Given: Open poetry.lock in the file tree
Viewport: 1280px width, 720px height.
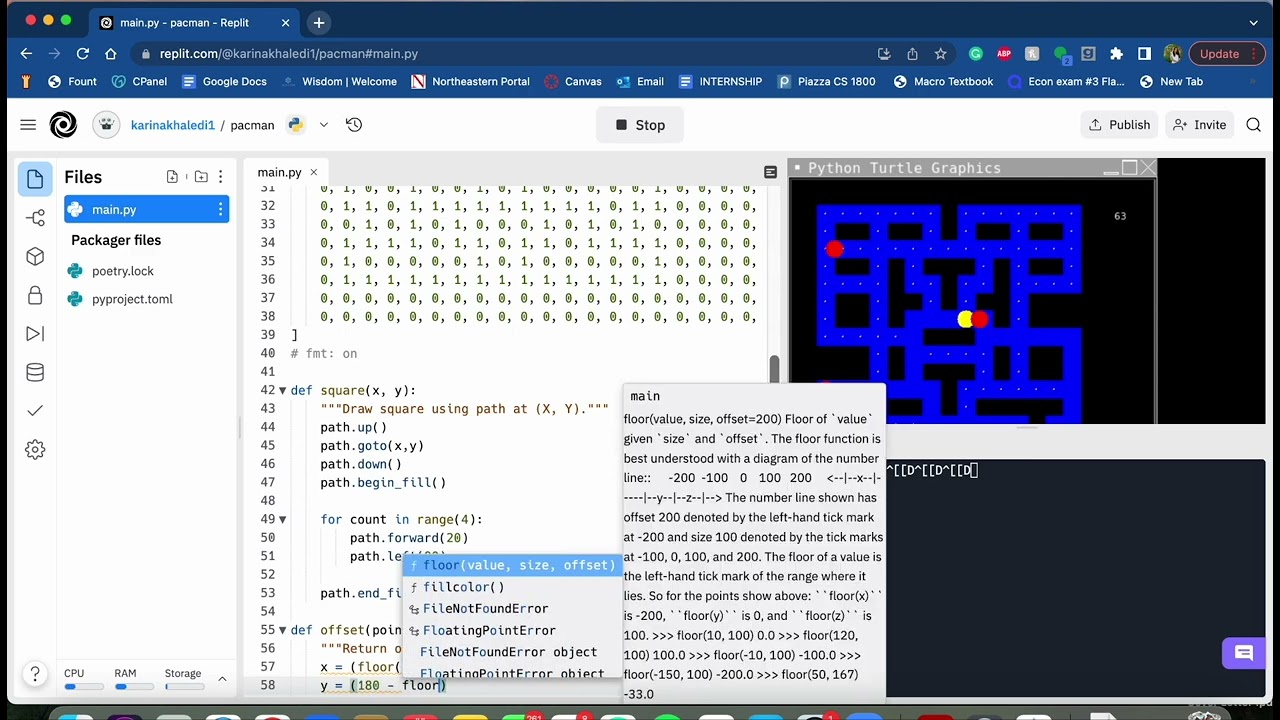Looking at the screenshot, I should [x=123, y=271].
